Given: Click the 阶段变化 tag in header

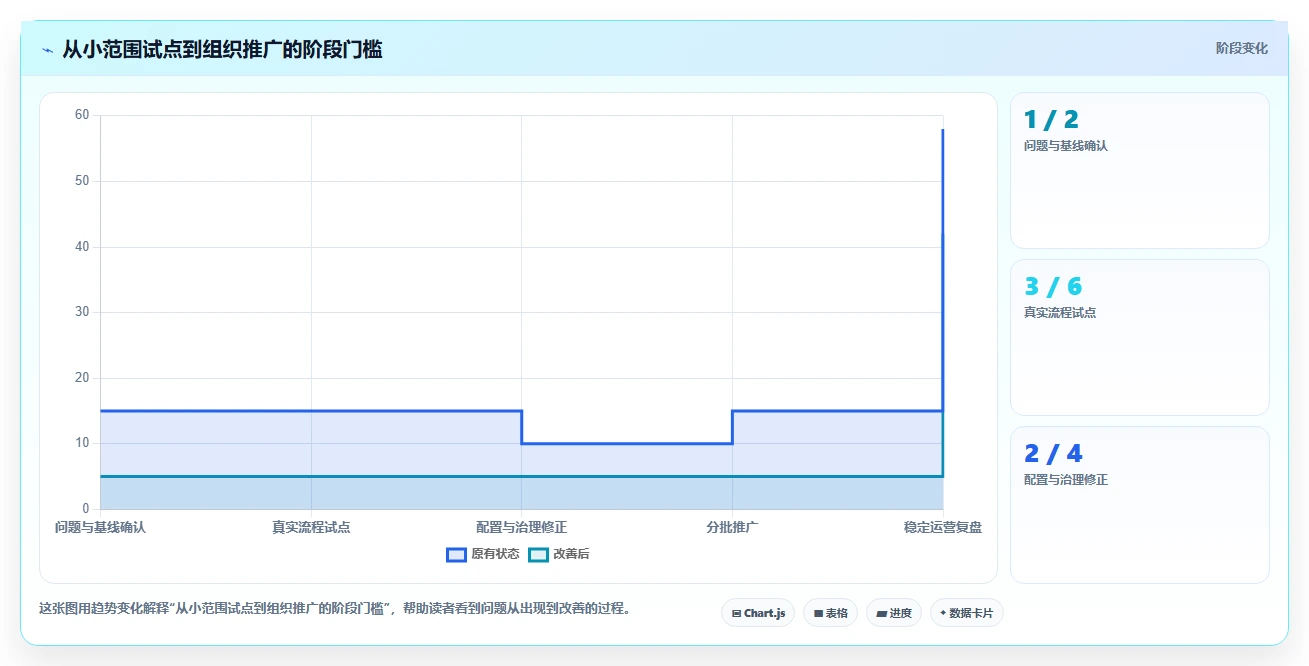Looking at the screenshot, I should pos(1242,48).
